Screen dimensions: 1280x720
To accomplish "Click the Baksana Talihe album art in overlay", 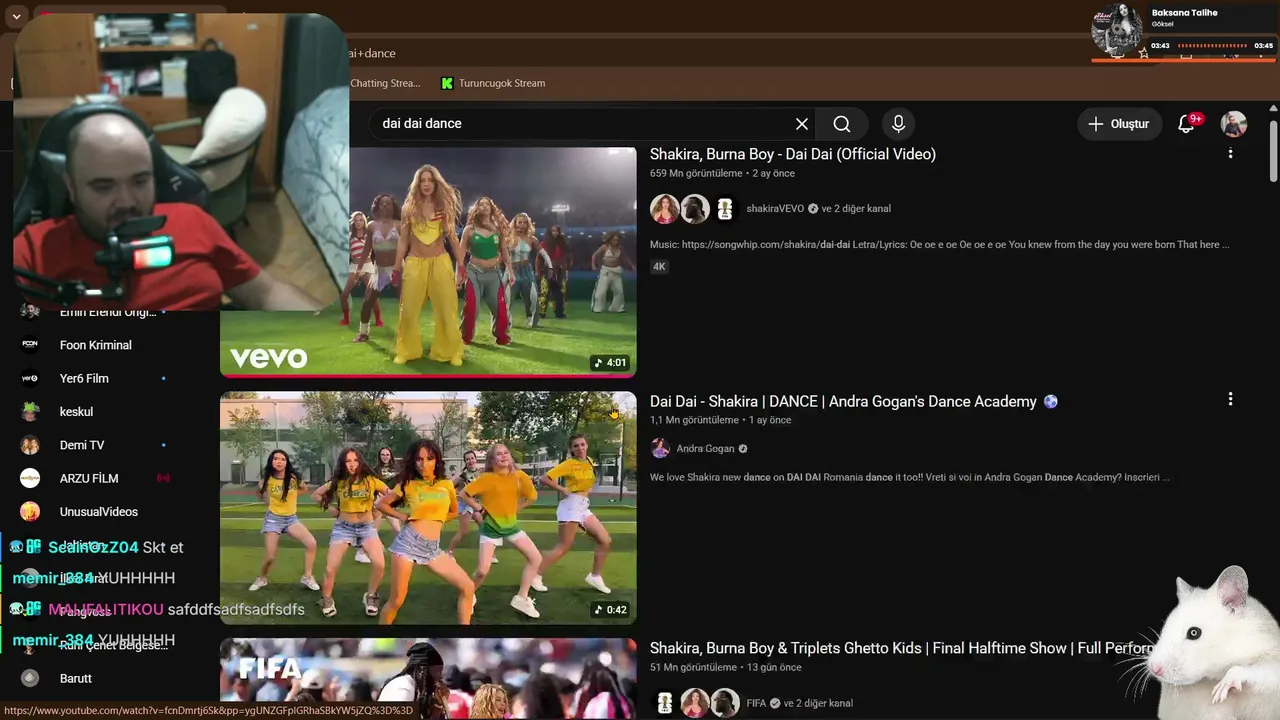I will coord(1117,29).
